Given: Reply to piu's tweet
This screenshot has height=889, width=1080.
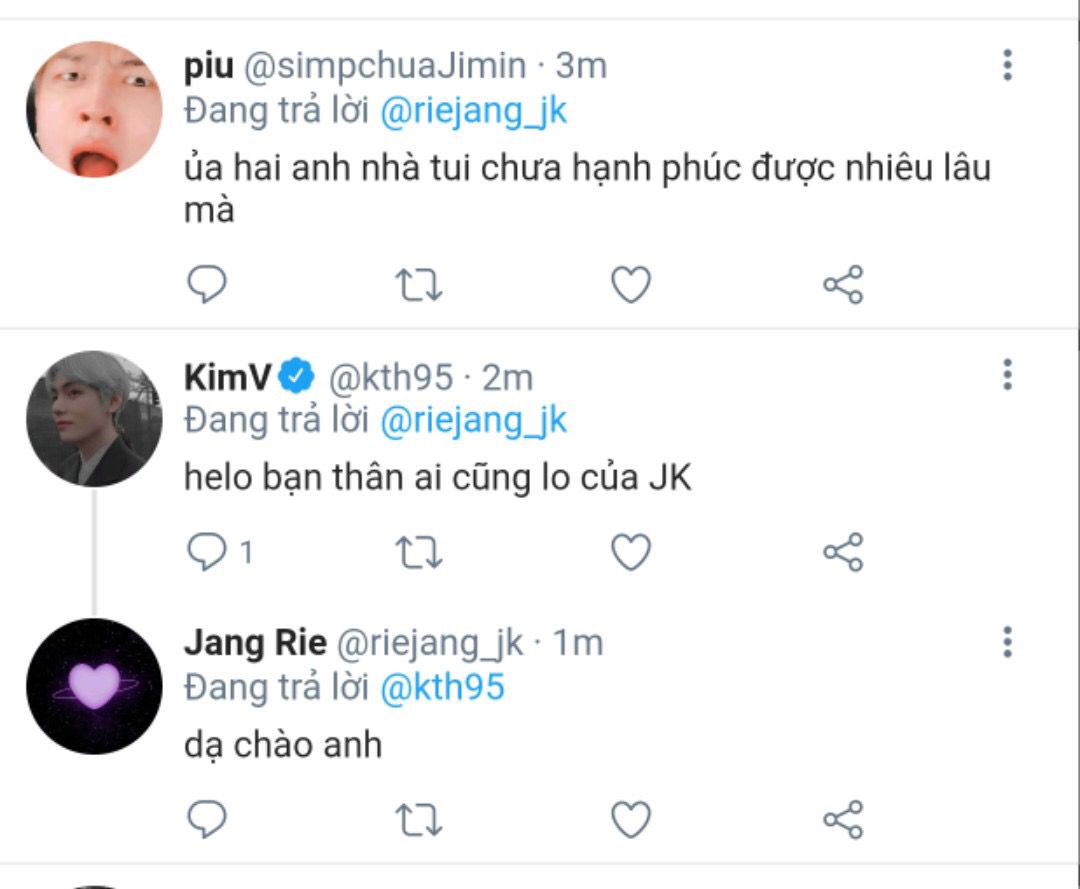Looking at the screenshot, I should 207,285.
